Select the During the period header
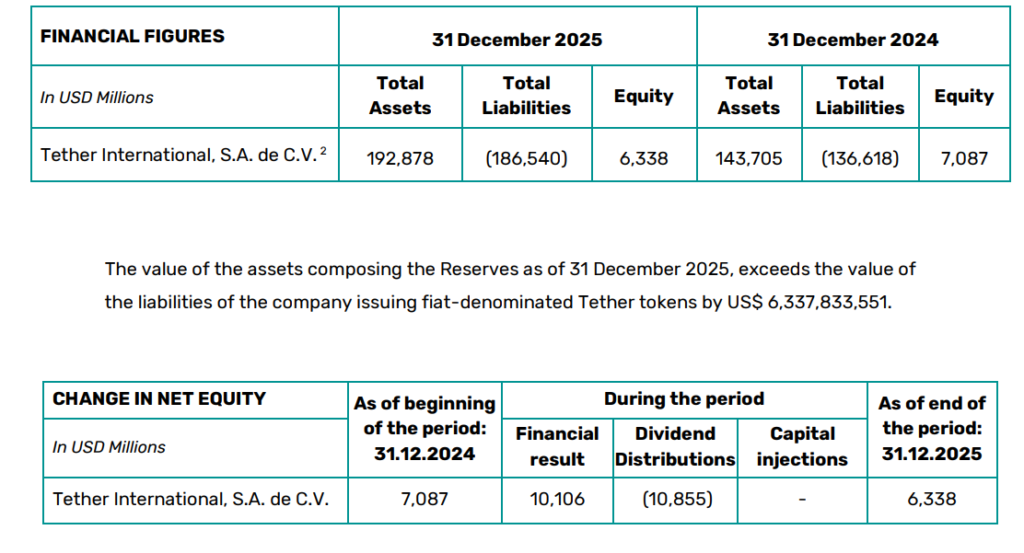 click(x=684, y=399)
